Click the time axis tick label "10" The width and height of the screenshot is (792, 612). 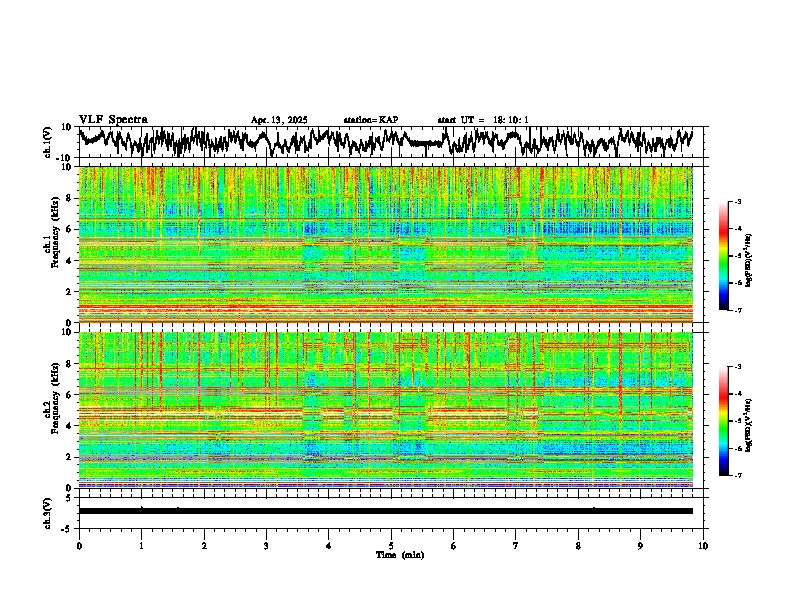[x=703, y=546]
